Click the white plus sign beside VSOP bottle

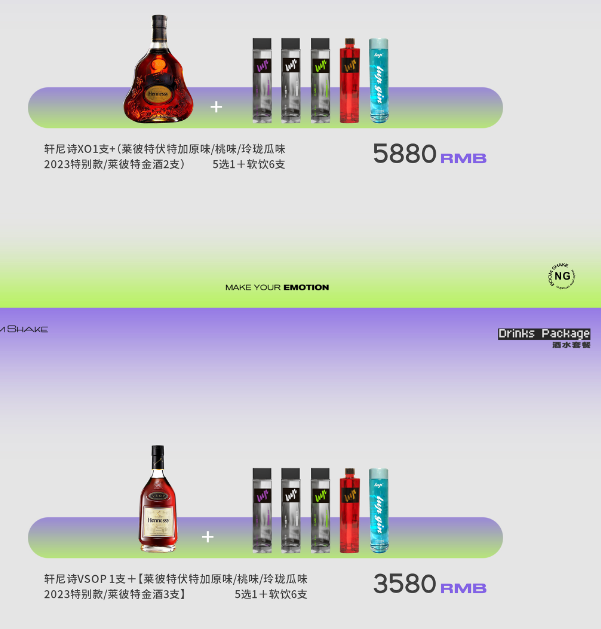[x=207, y=537]
